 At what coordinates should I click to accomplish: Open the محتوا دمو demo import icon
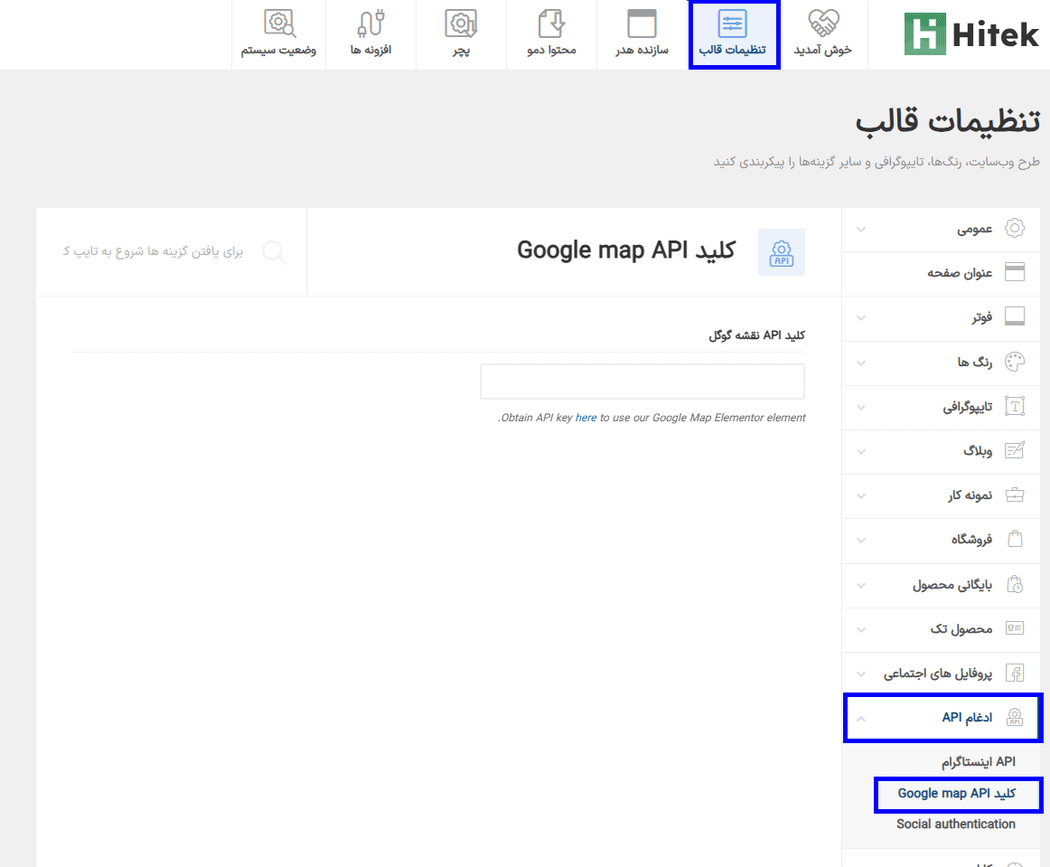pyautogui.click(x=551, y=23)
